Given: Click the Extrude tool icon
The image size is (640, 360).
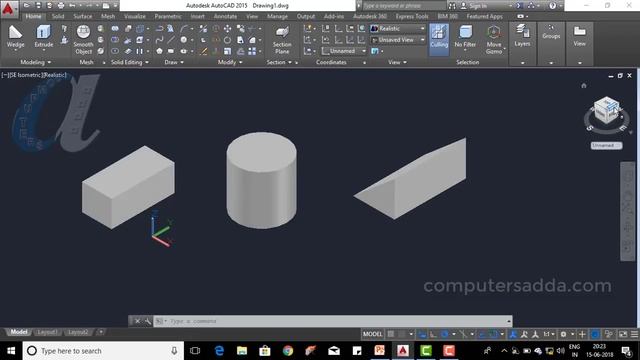Looking at the screenshot, I should [43, 33].
